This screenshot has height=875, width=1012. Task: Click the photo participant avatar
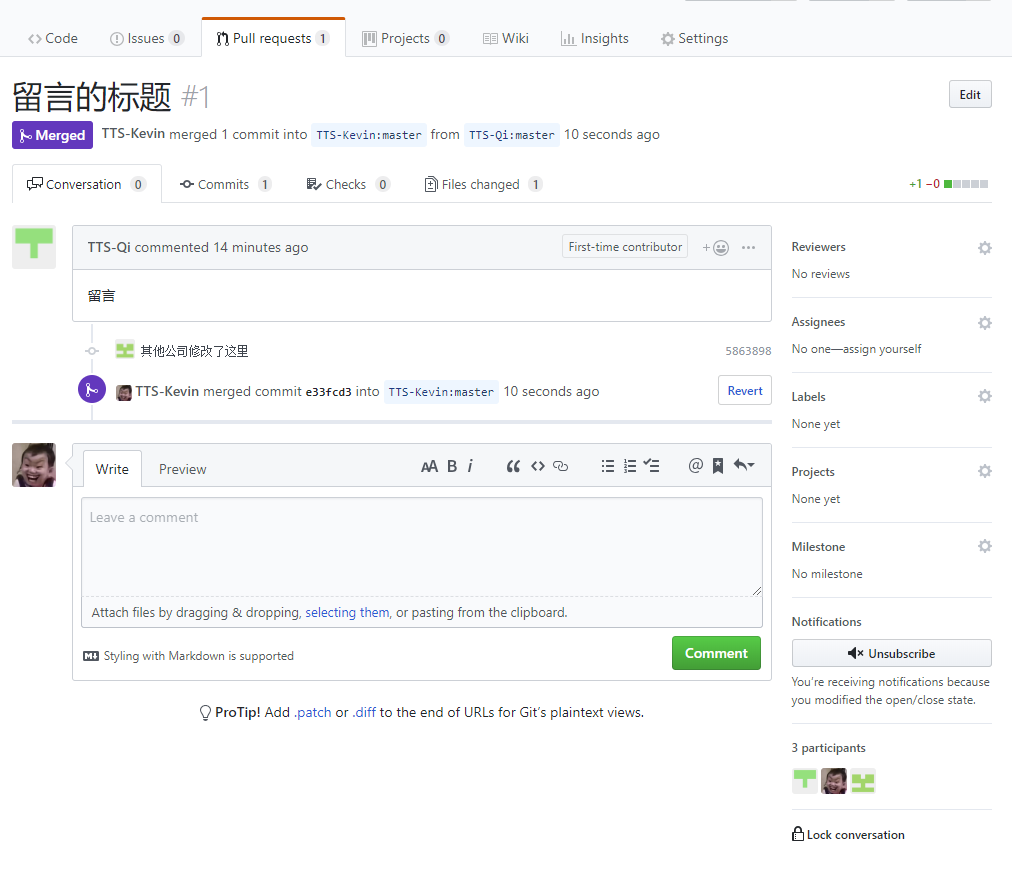(834, 781)
